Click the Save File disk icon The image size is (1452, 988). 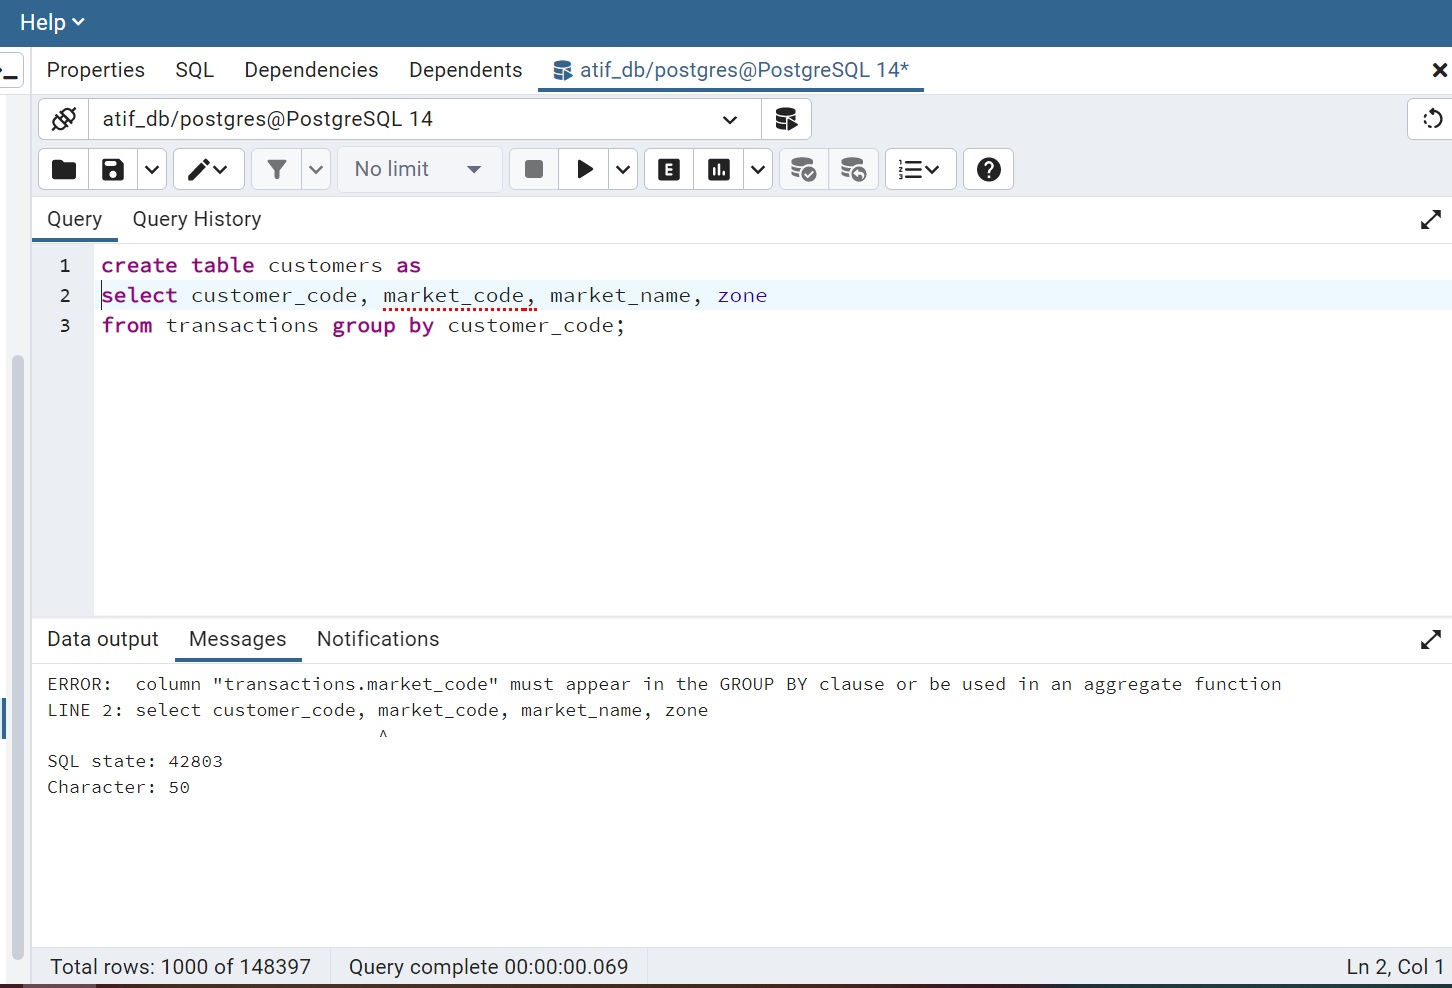click(x=113, y=169)
